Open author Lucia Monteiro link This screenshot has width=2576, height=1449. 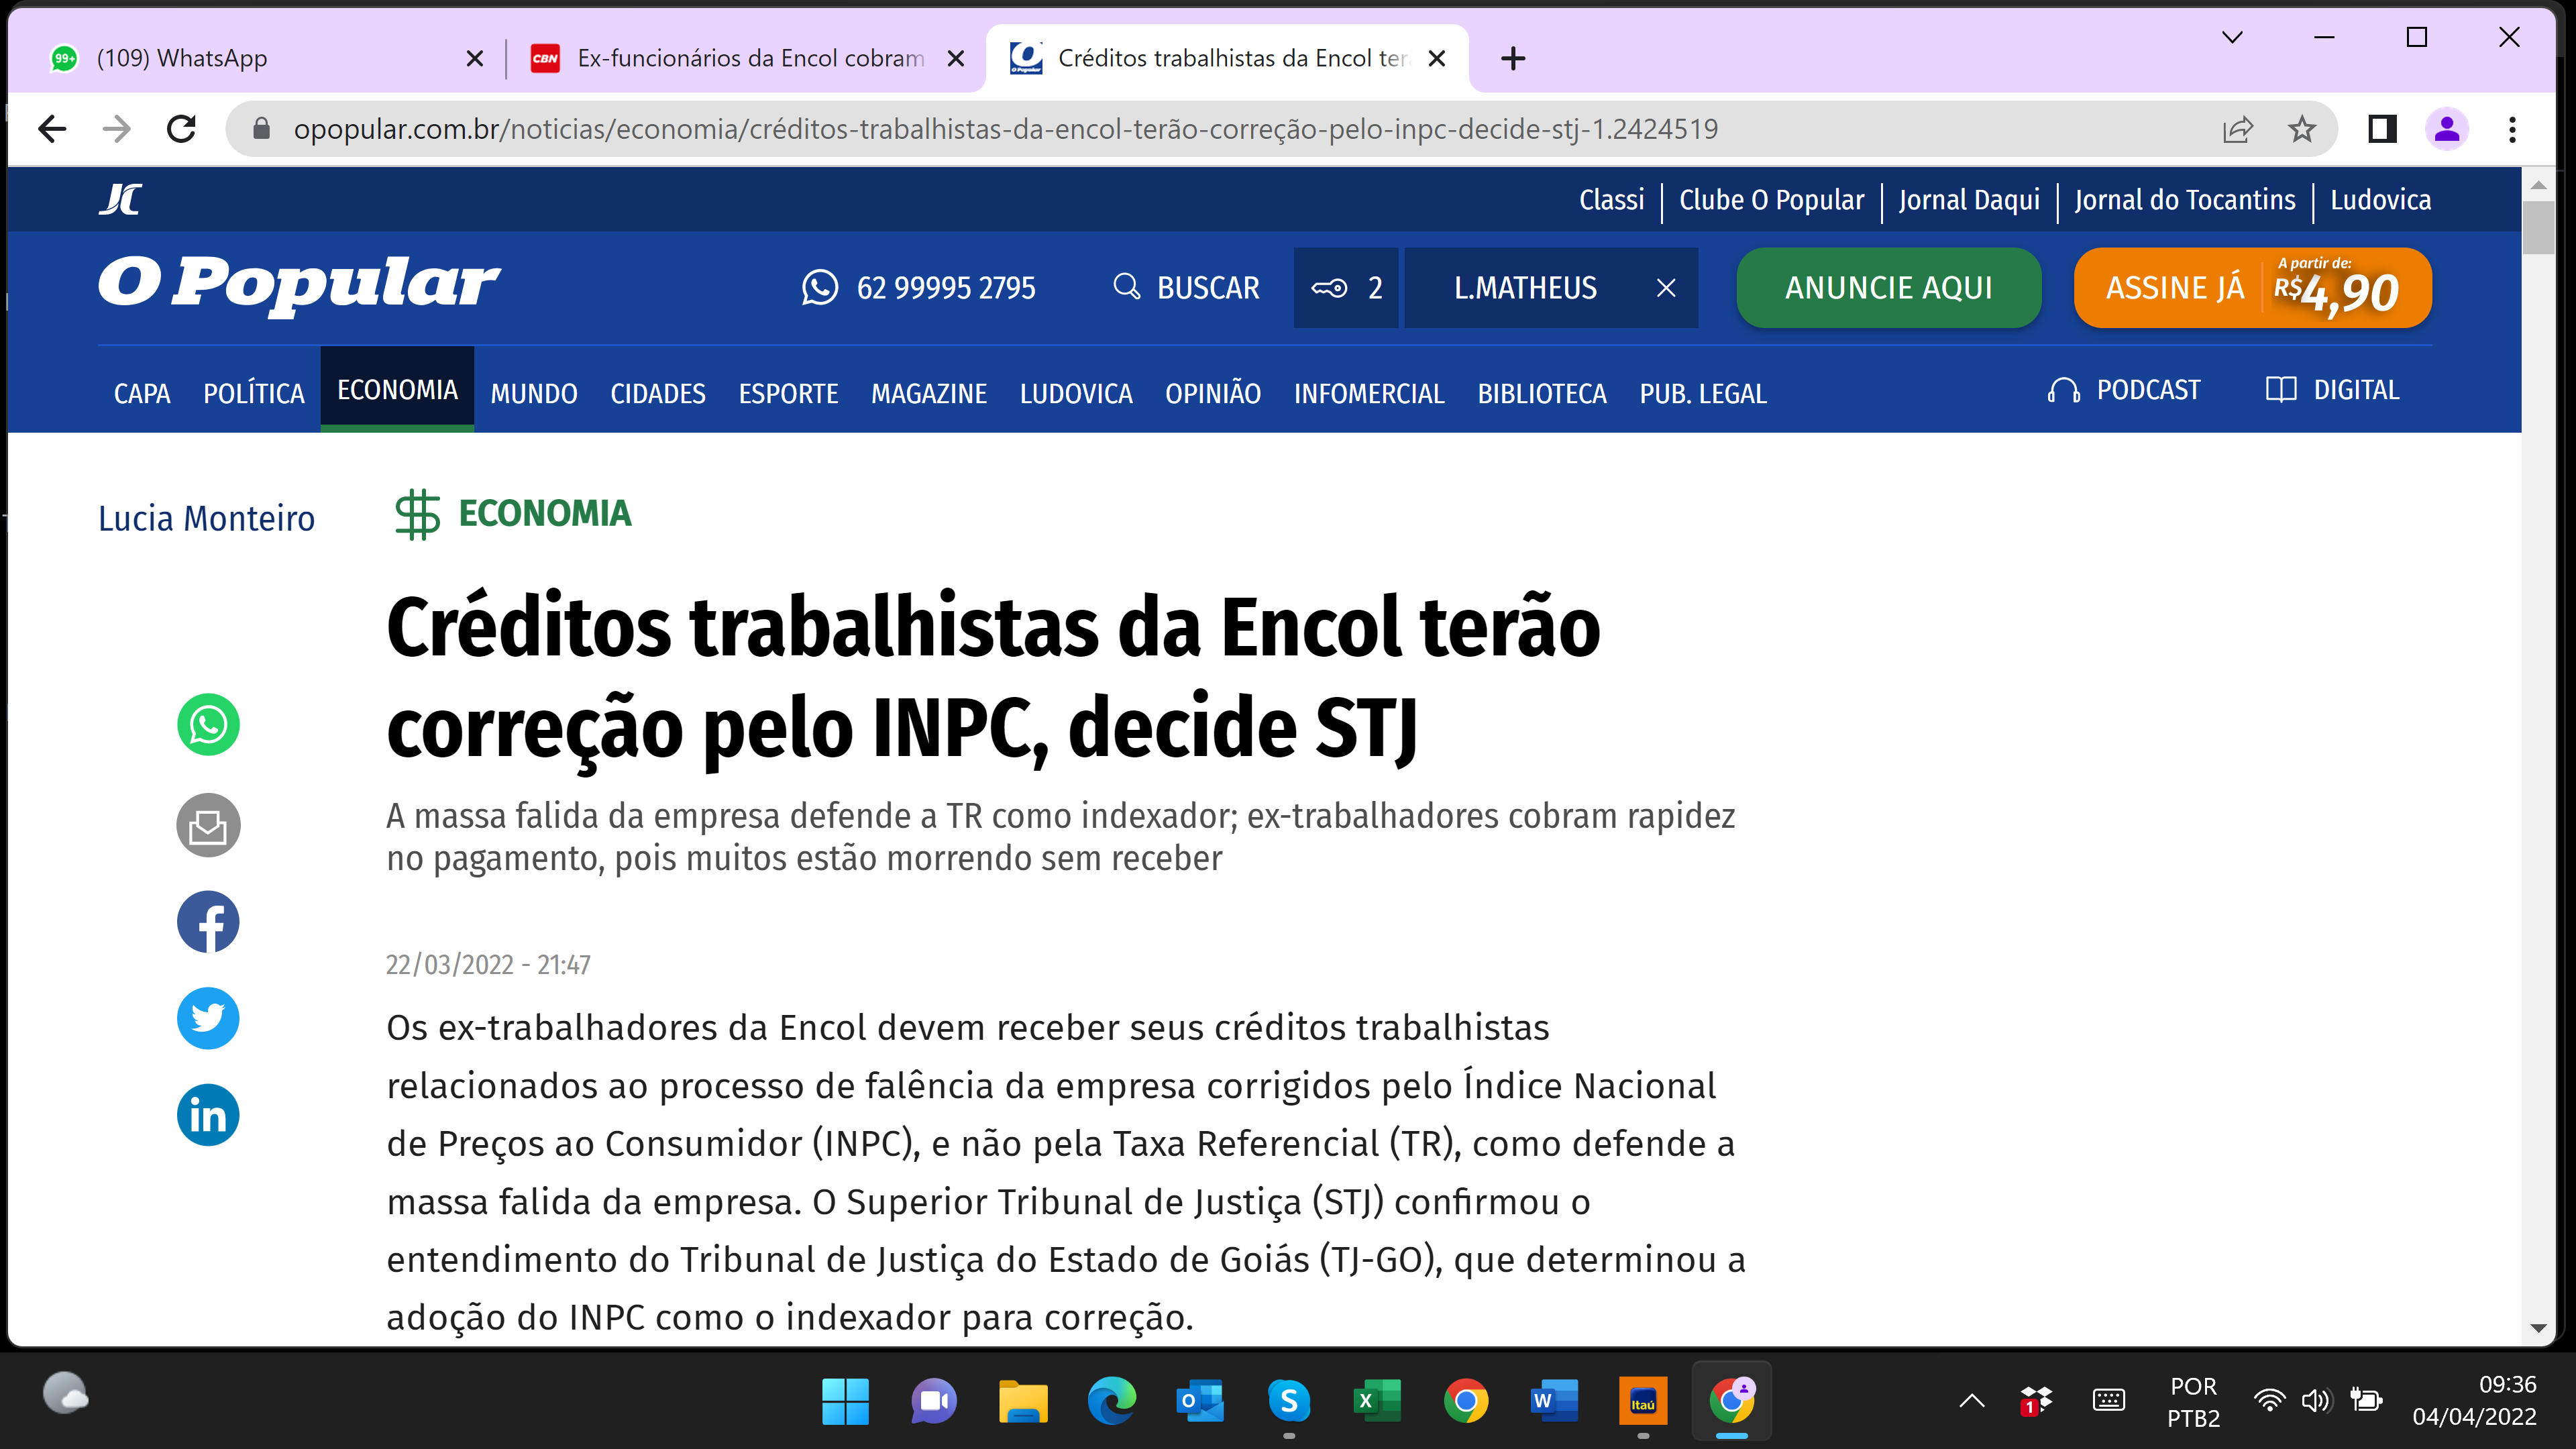point(206,518)
